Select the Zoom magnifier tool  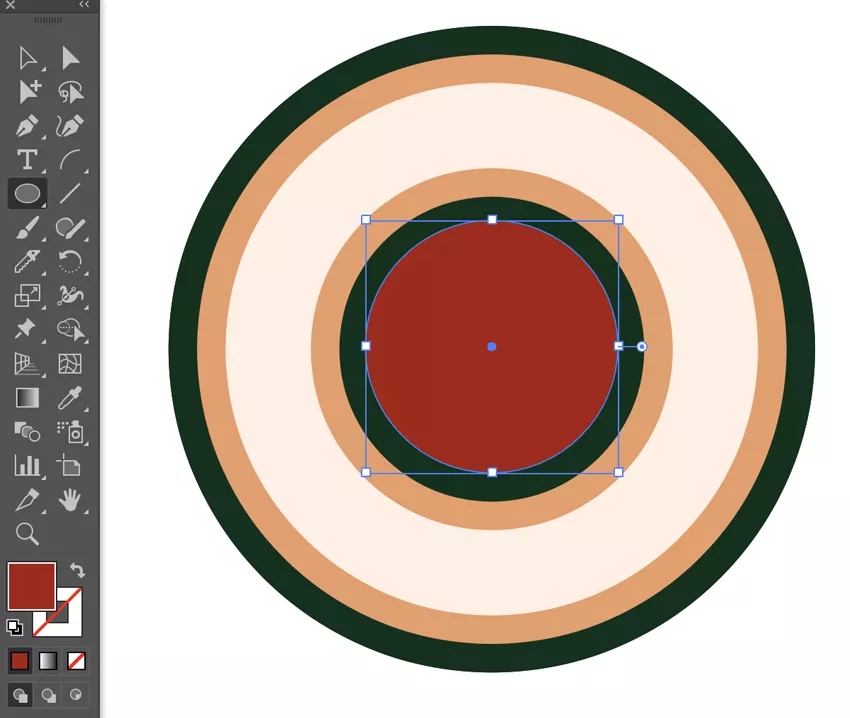[27, 534]
